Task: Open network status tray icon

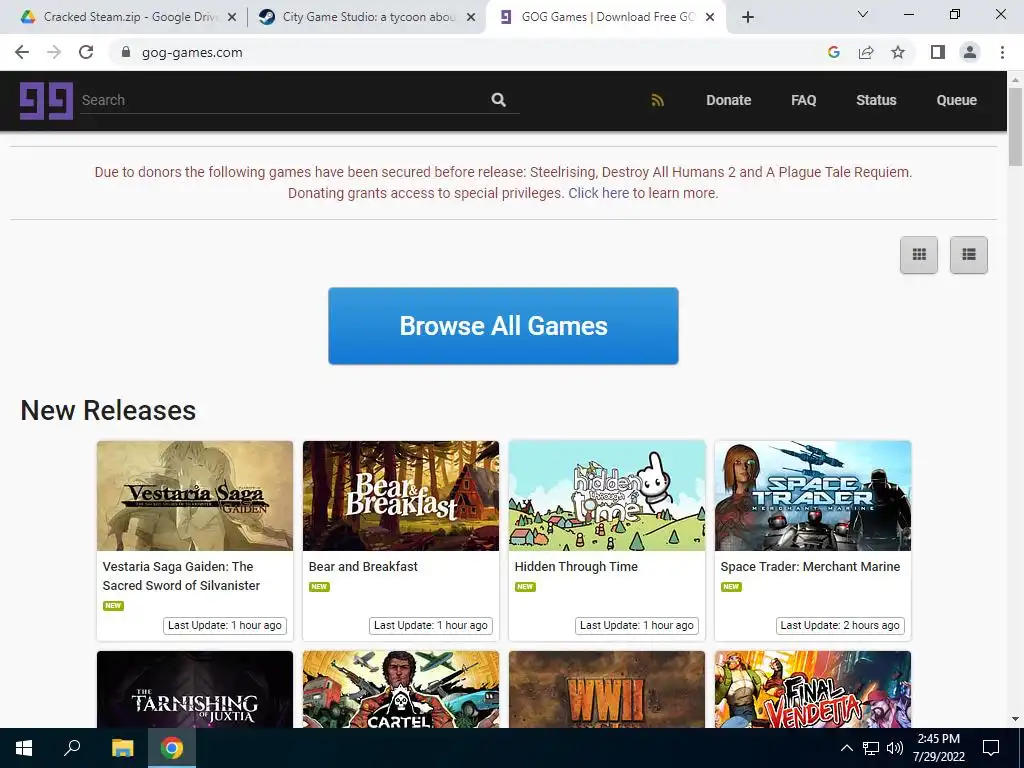Action: tap(871, 748)
